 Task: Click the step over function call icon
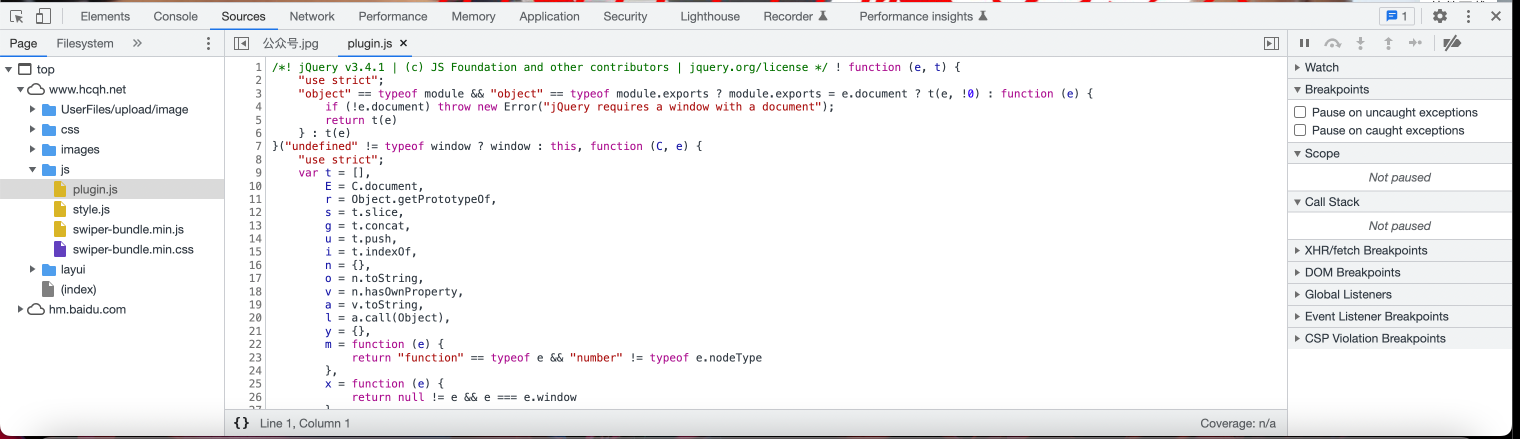1332,43
